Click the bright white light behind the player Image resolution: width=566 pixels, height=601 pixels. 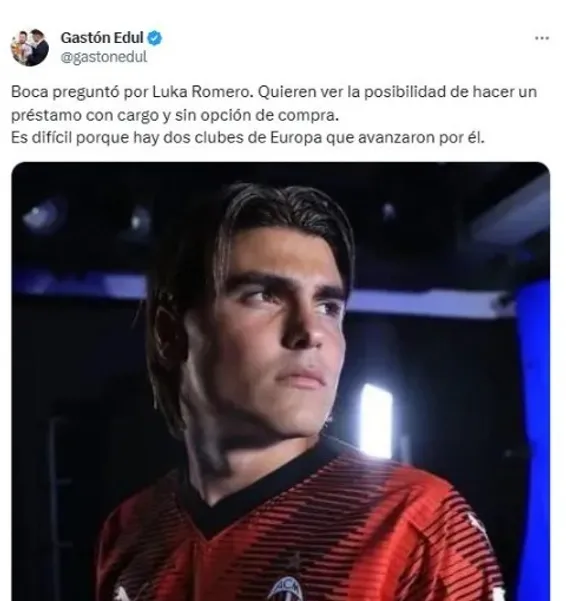(376, 420)
